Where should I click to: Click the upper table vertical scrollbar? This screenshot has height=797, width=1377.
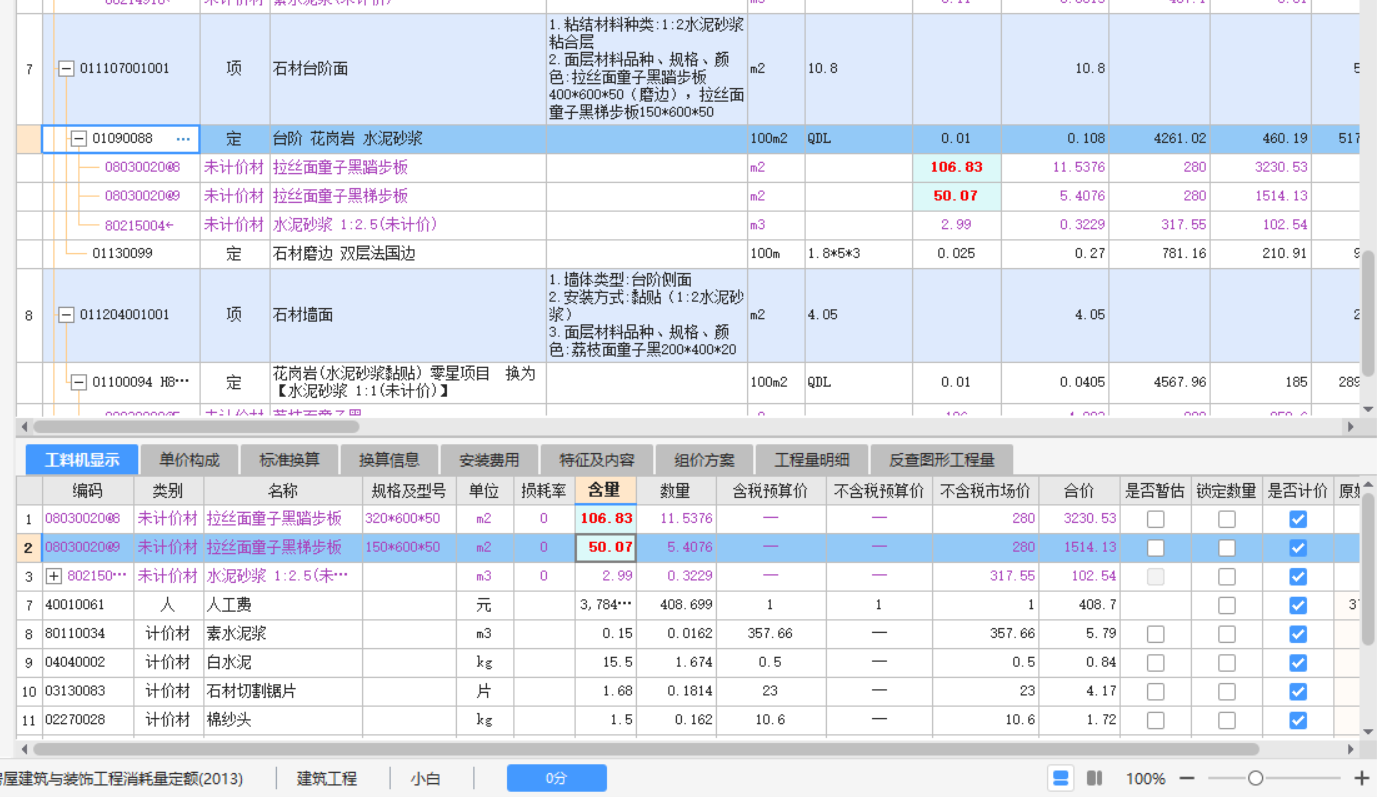click(x=1368, y=312)
